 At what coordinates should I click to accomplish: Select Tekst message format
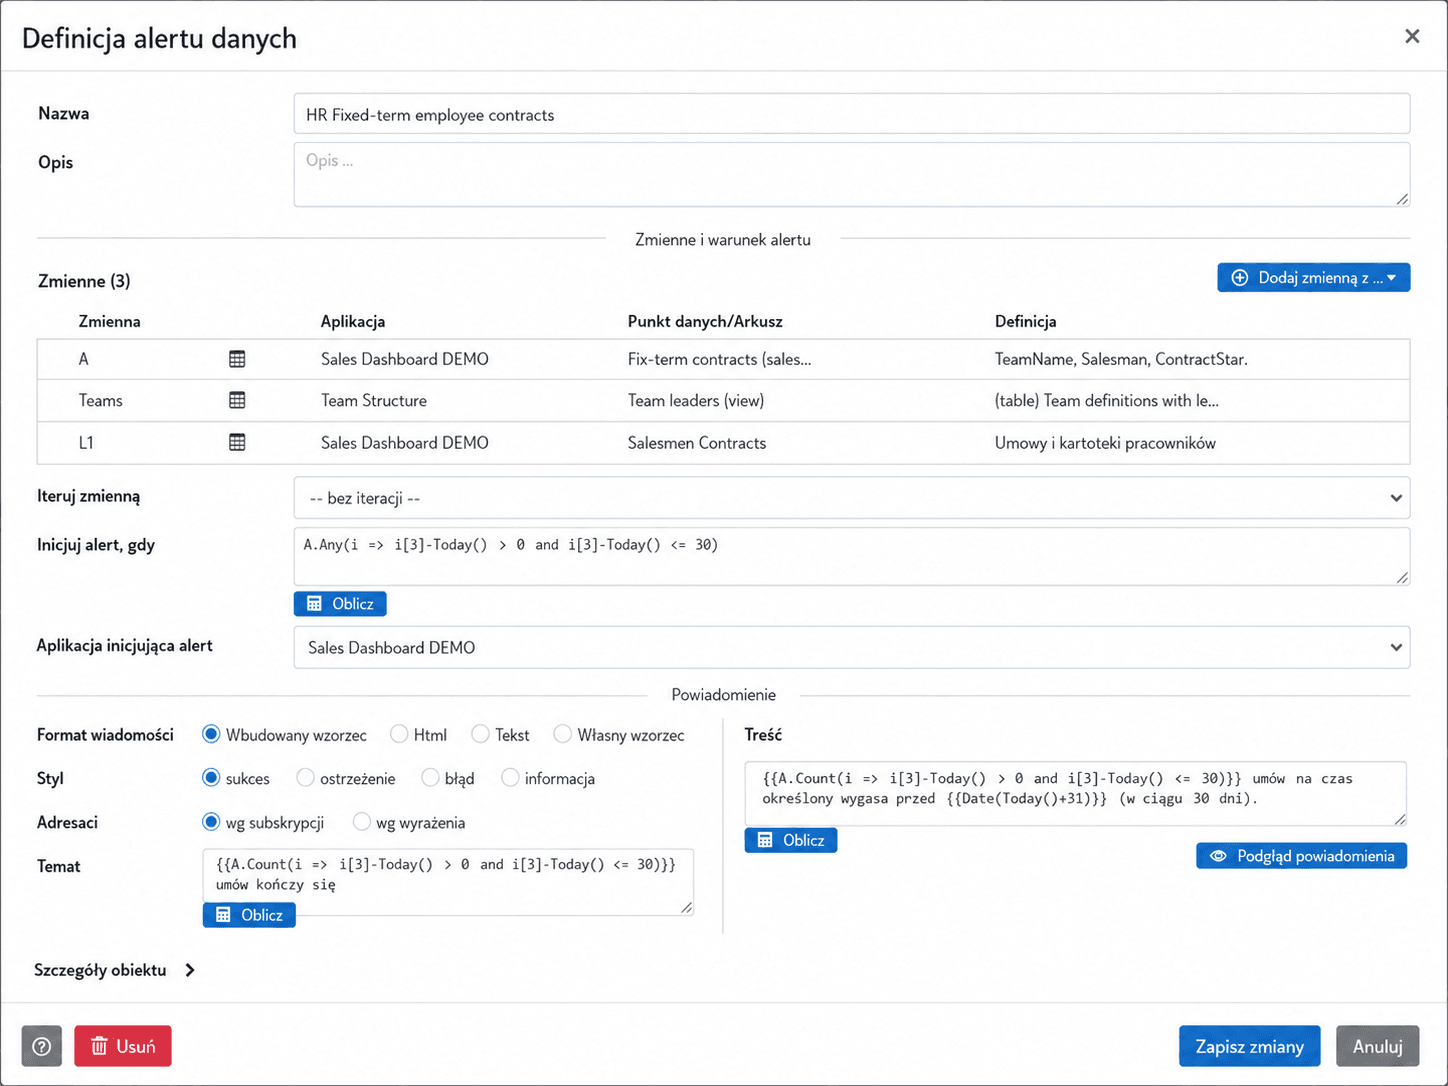tap(480, 735)
